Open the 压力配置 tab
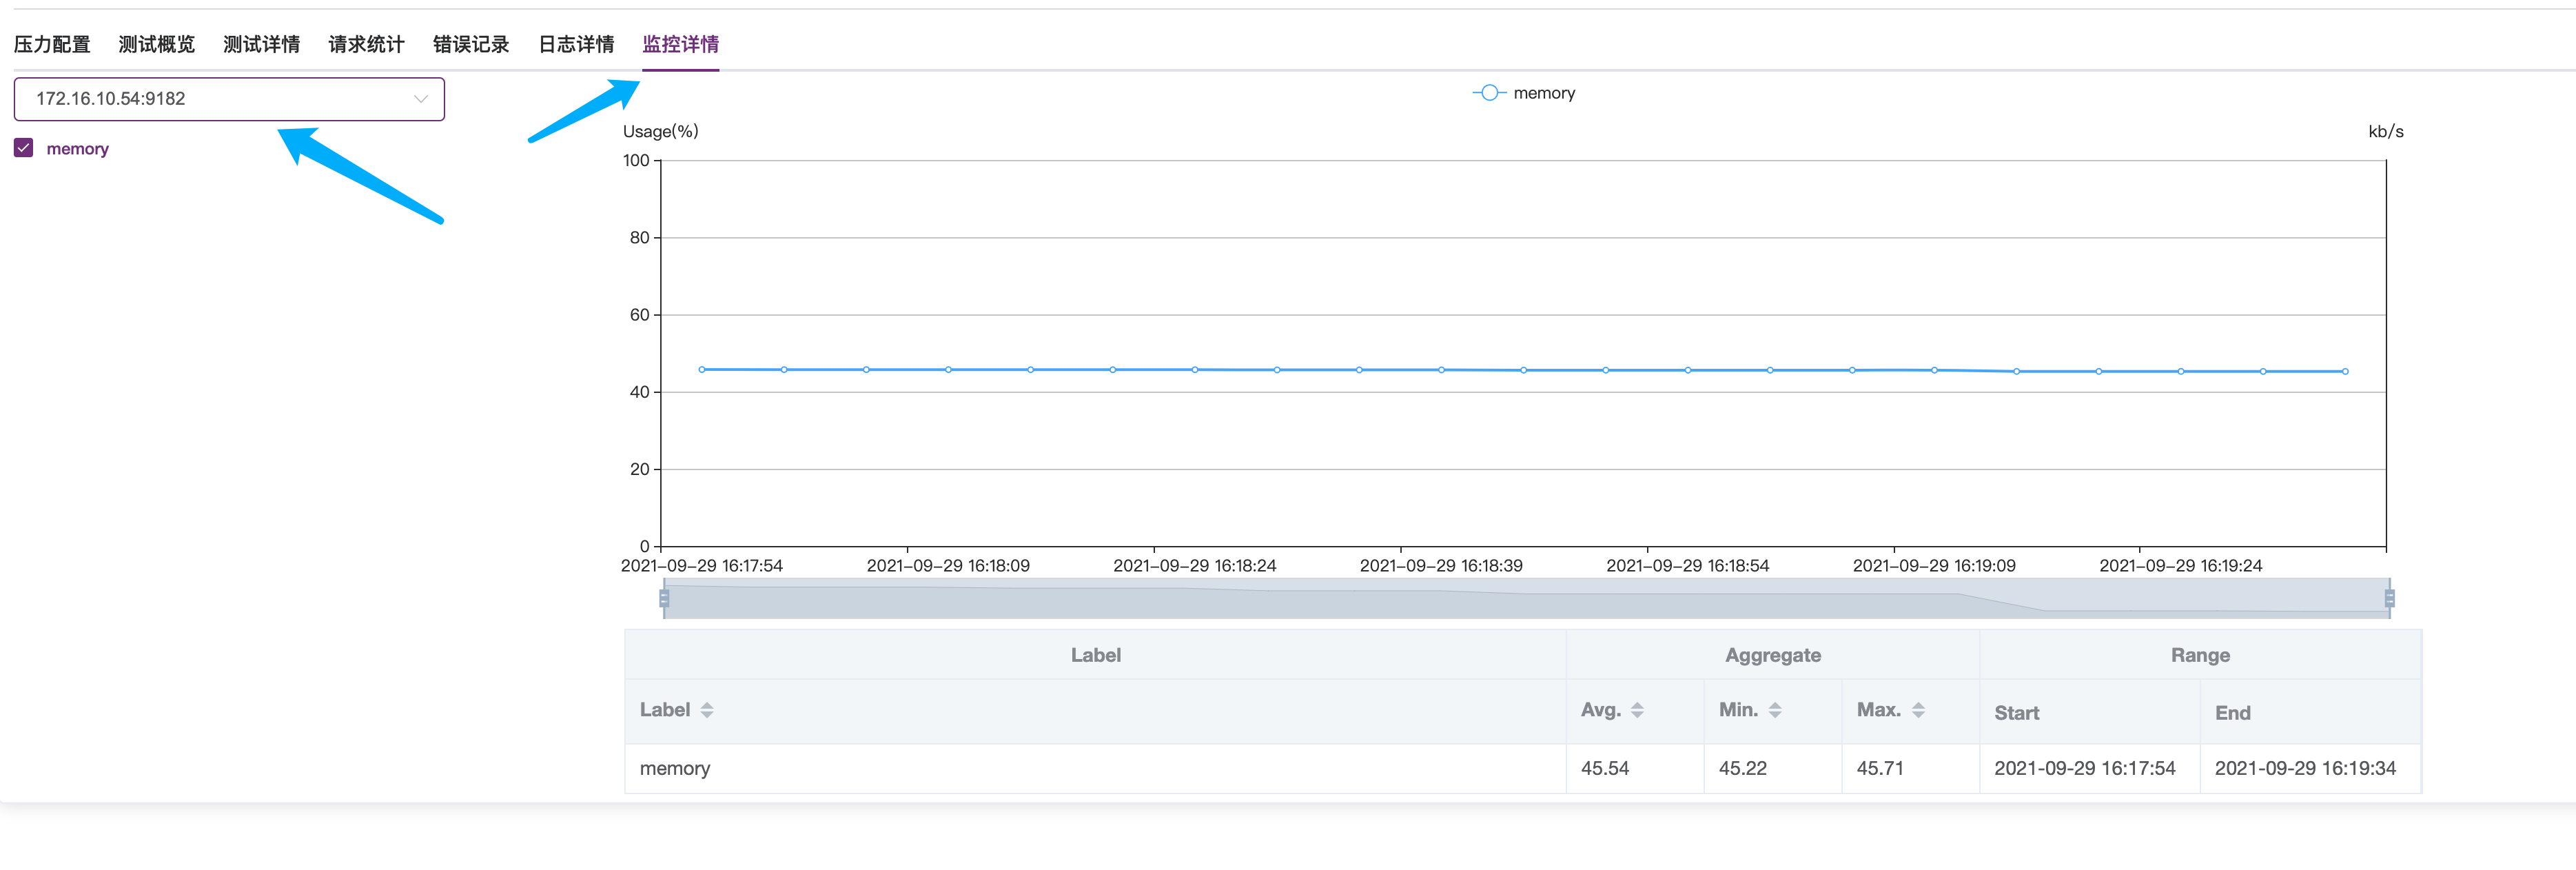This screenshot has height=870, width=2576. (52, 44)
